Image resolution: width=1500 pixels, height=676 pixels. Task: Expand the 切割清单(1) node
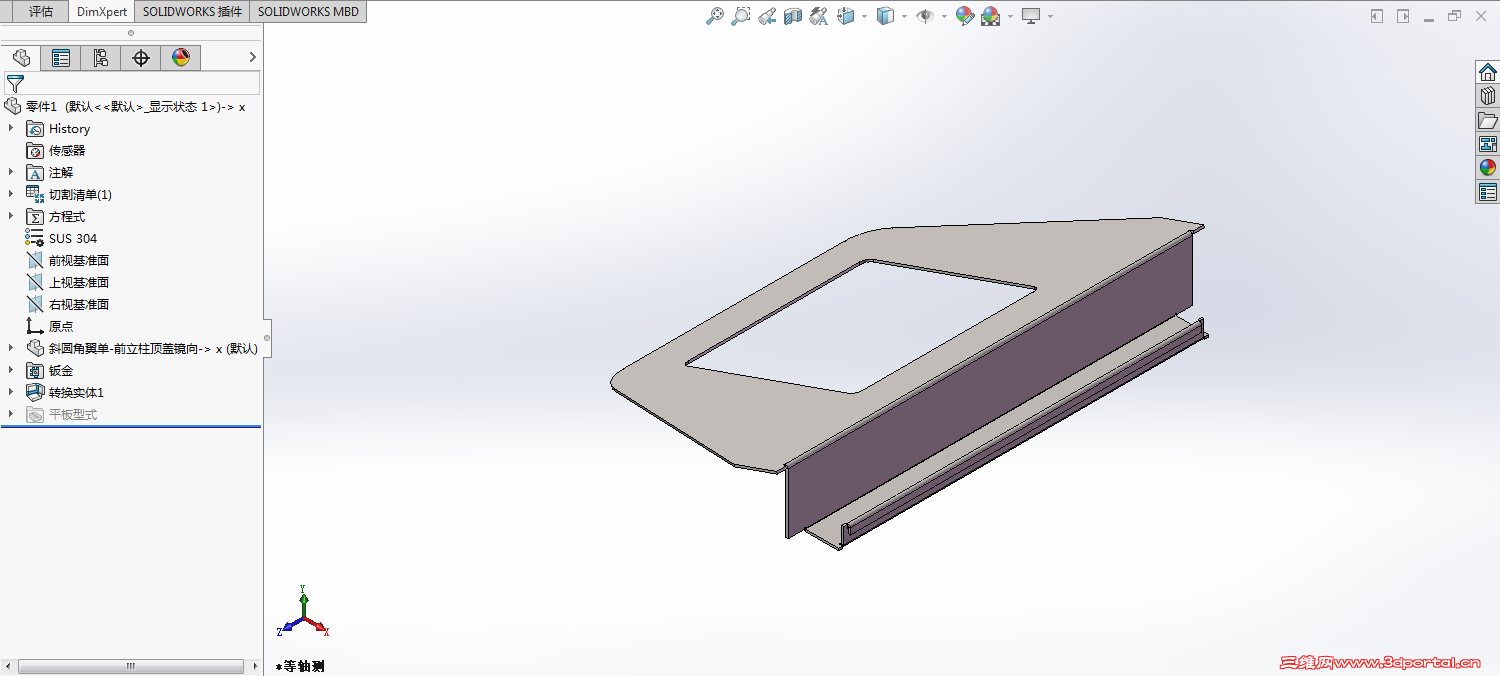tap(11, 194)
